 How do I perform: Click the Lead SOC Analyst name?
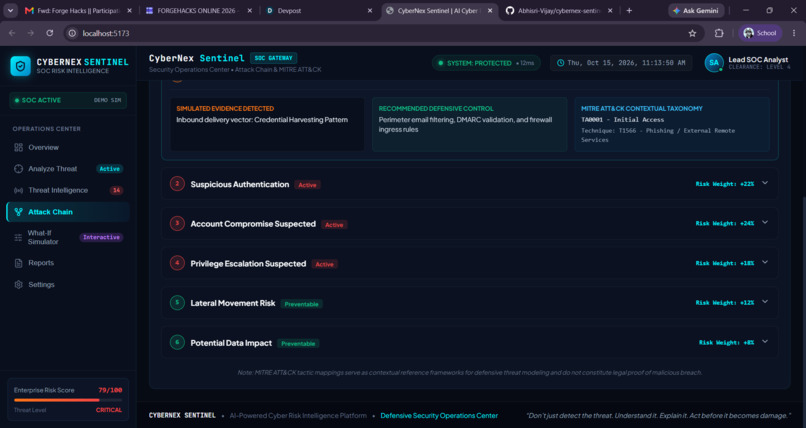coord(758,60)
